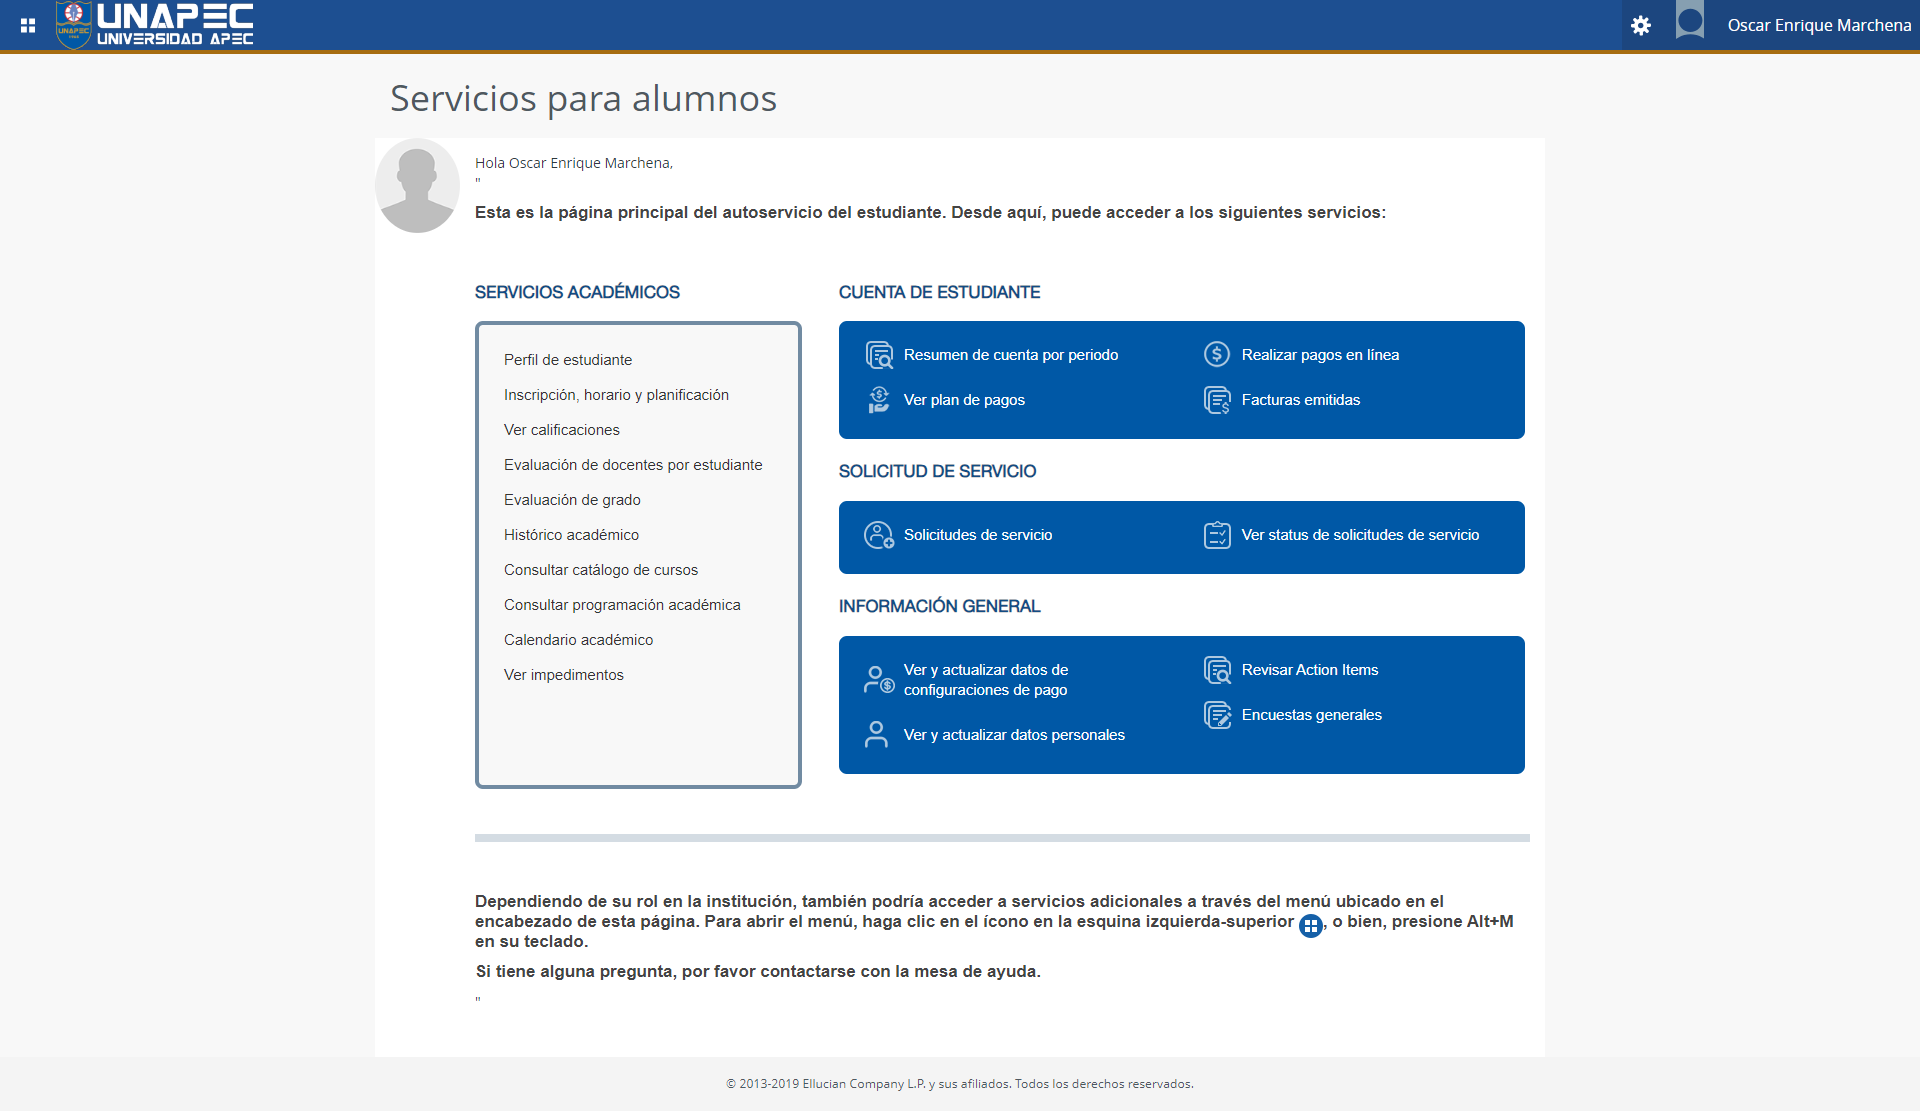Click the Realizar pagos en línea dollar icon
Image resolution: width=1920 pixels, height=1111 pixels.
click(x=1217, y=354)
